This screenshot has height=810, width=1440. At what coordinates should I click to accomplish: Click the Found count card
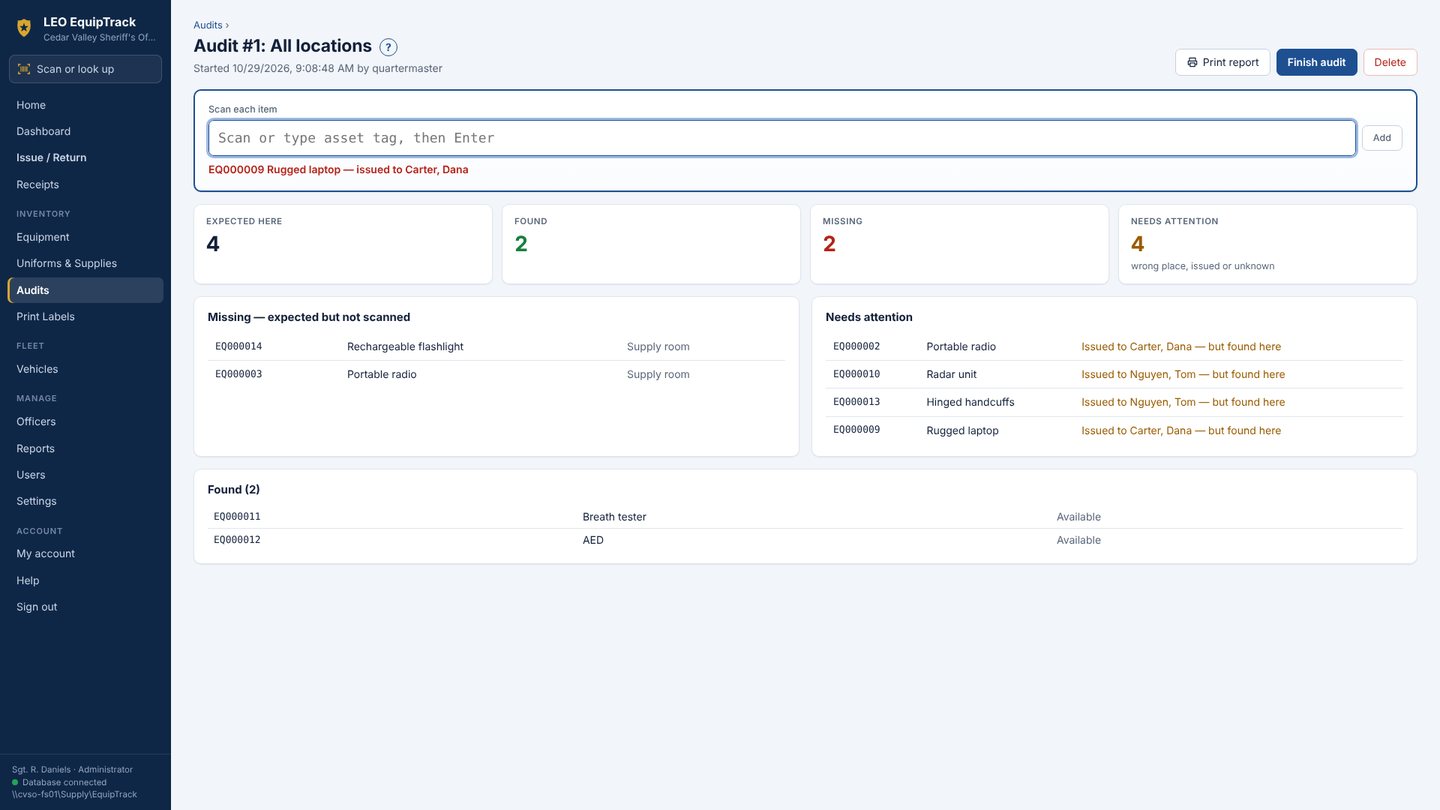pyautogui.click(x=651, y=244)
